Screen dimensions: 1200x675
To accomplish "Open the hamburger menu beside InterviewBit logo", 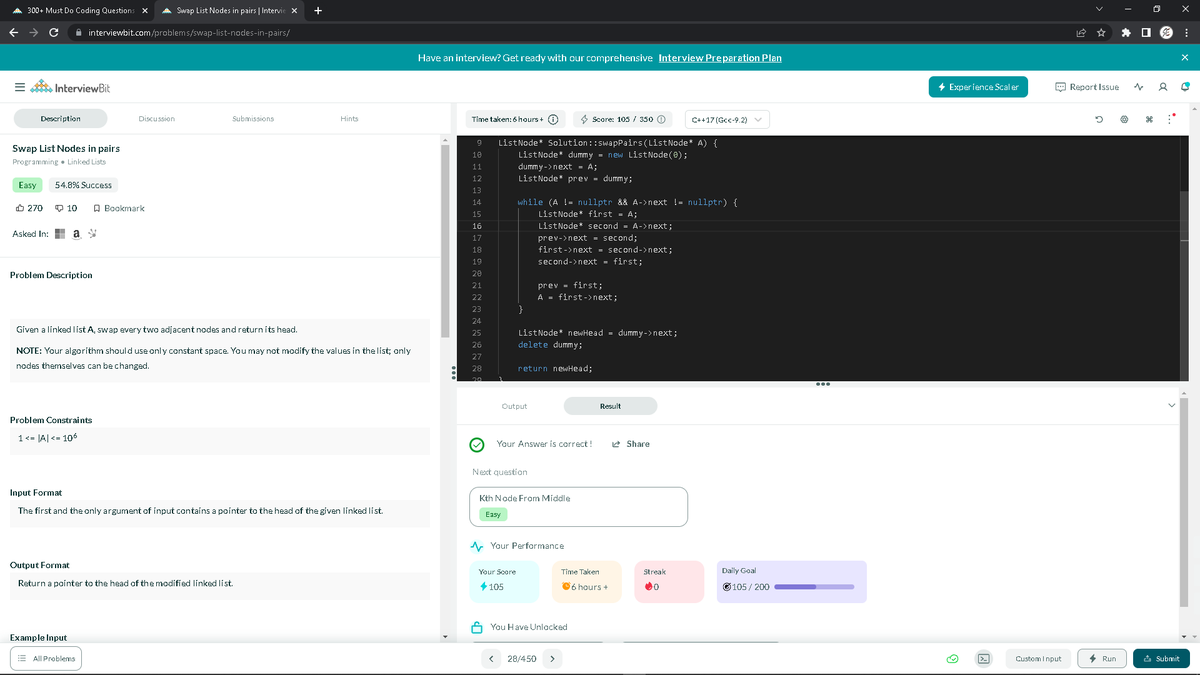I will (19, 88).
